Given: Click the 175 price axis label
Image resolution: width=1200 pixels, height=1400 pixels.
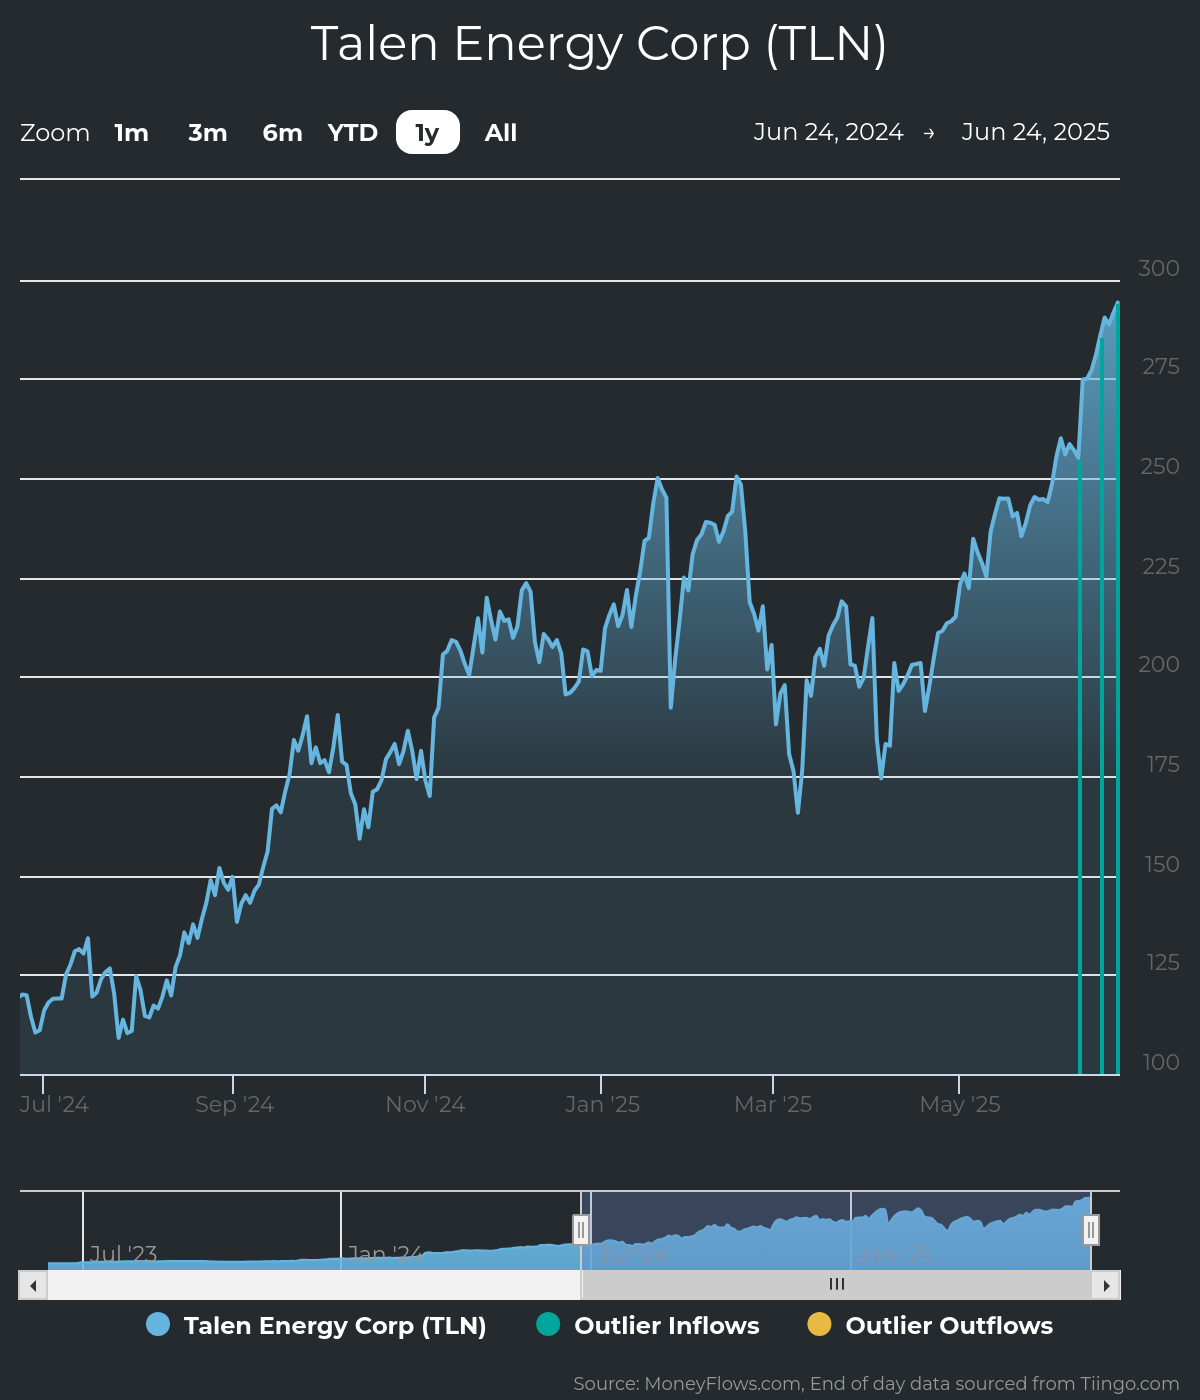Looking at the screenshot, I should pyautogui.click(x=1163, y=765).
